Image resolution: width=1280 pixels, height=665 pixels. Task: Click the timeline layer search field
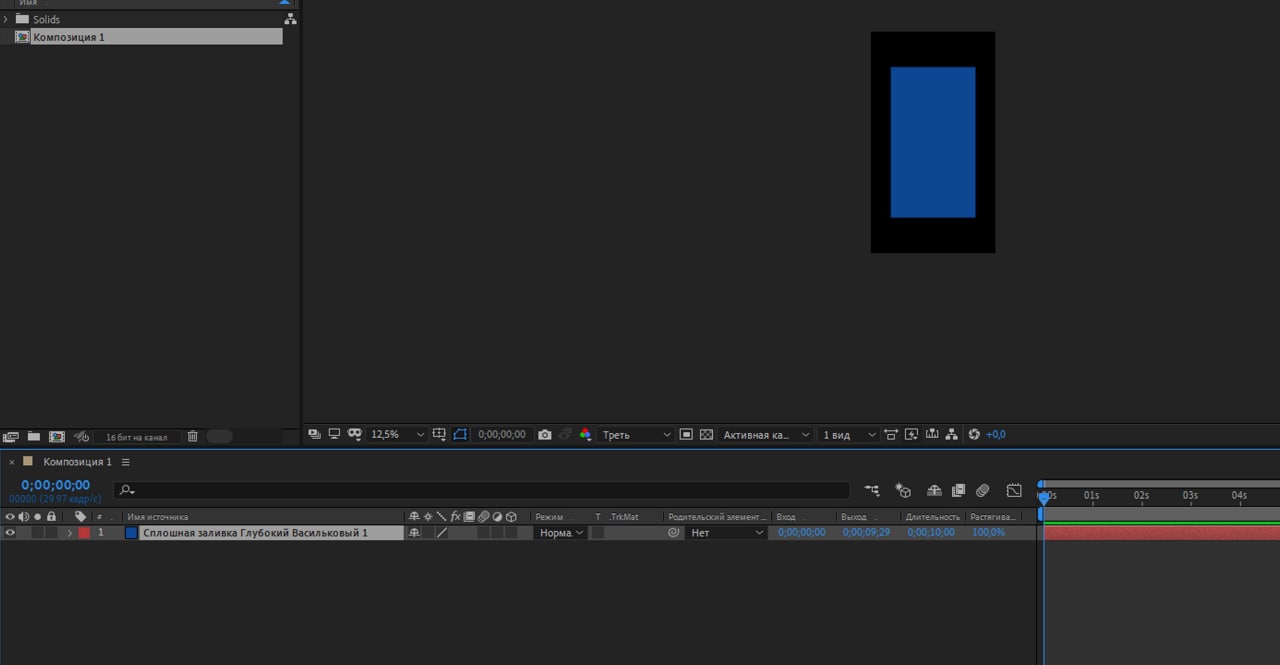tap(482, 490)
